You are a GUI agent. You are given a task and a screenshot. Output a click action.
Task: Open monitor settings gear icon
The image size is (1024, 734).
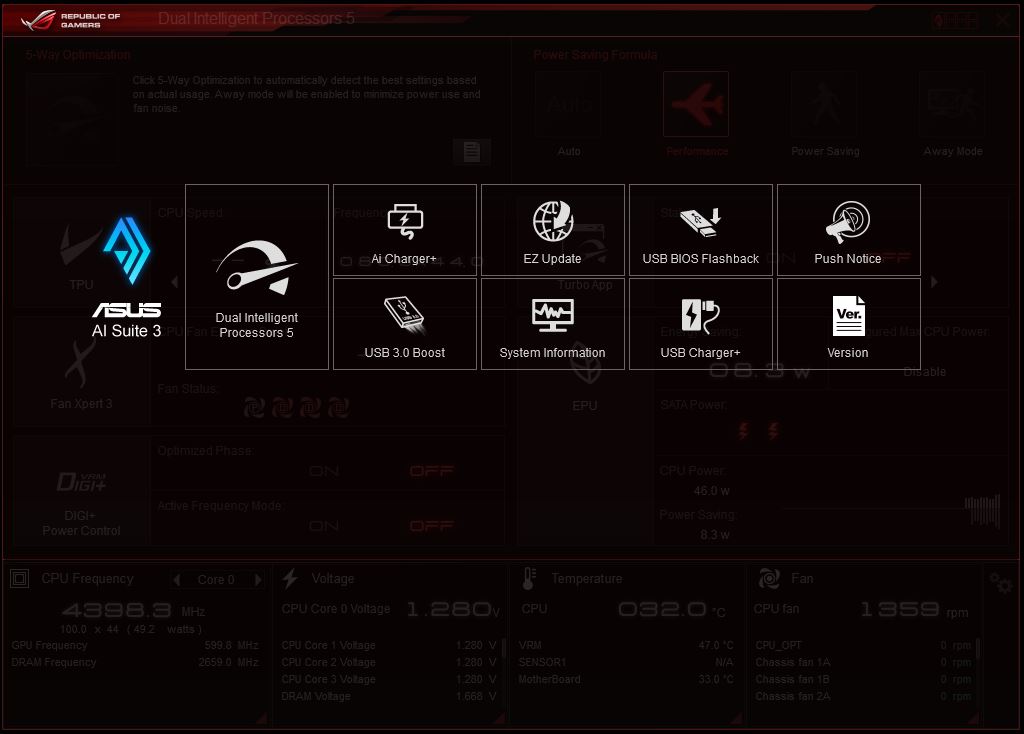(1000, 583)
